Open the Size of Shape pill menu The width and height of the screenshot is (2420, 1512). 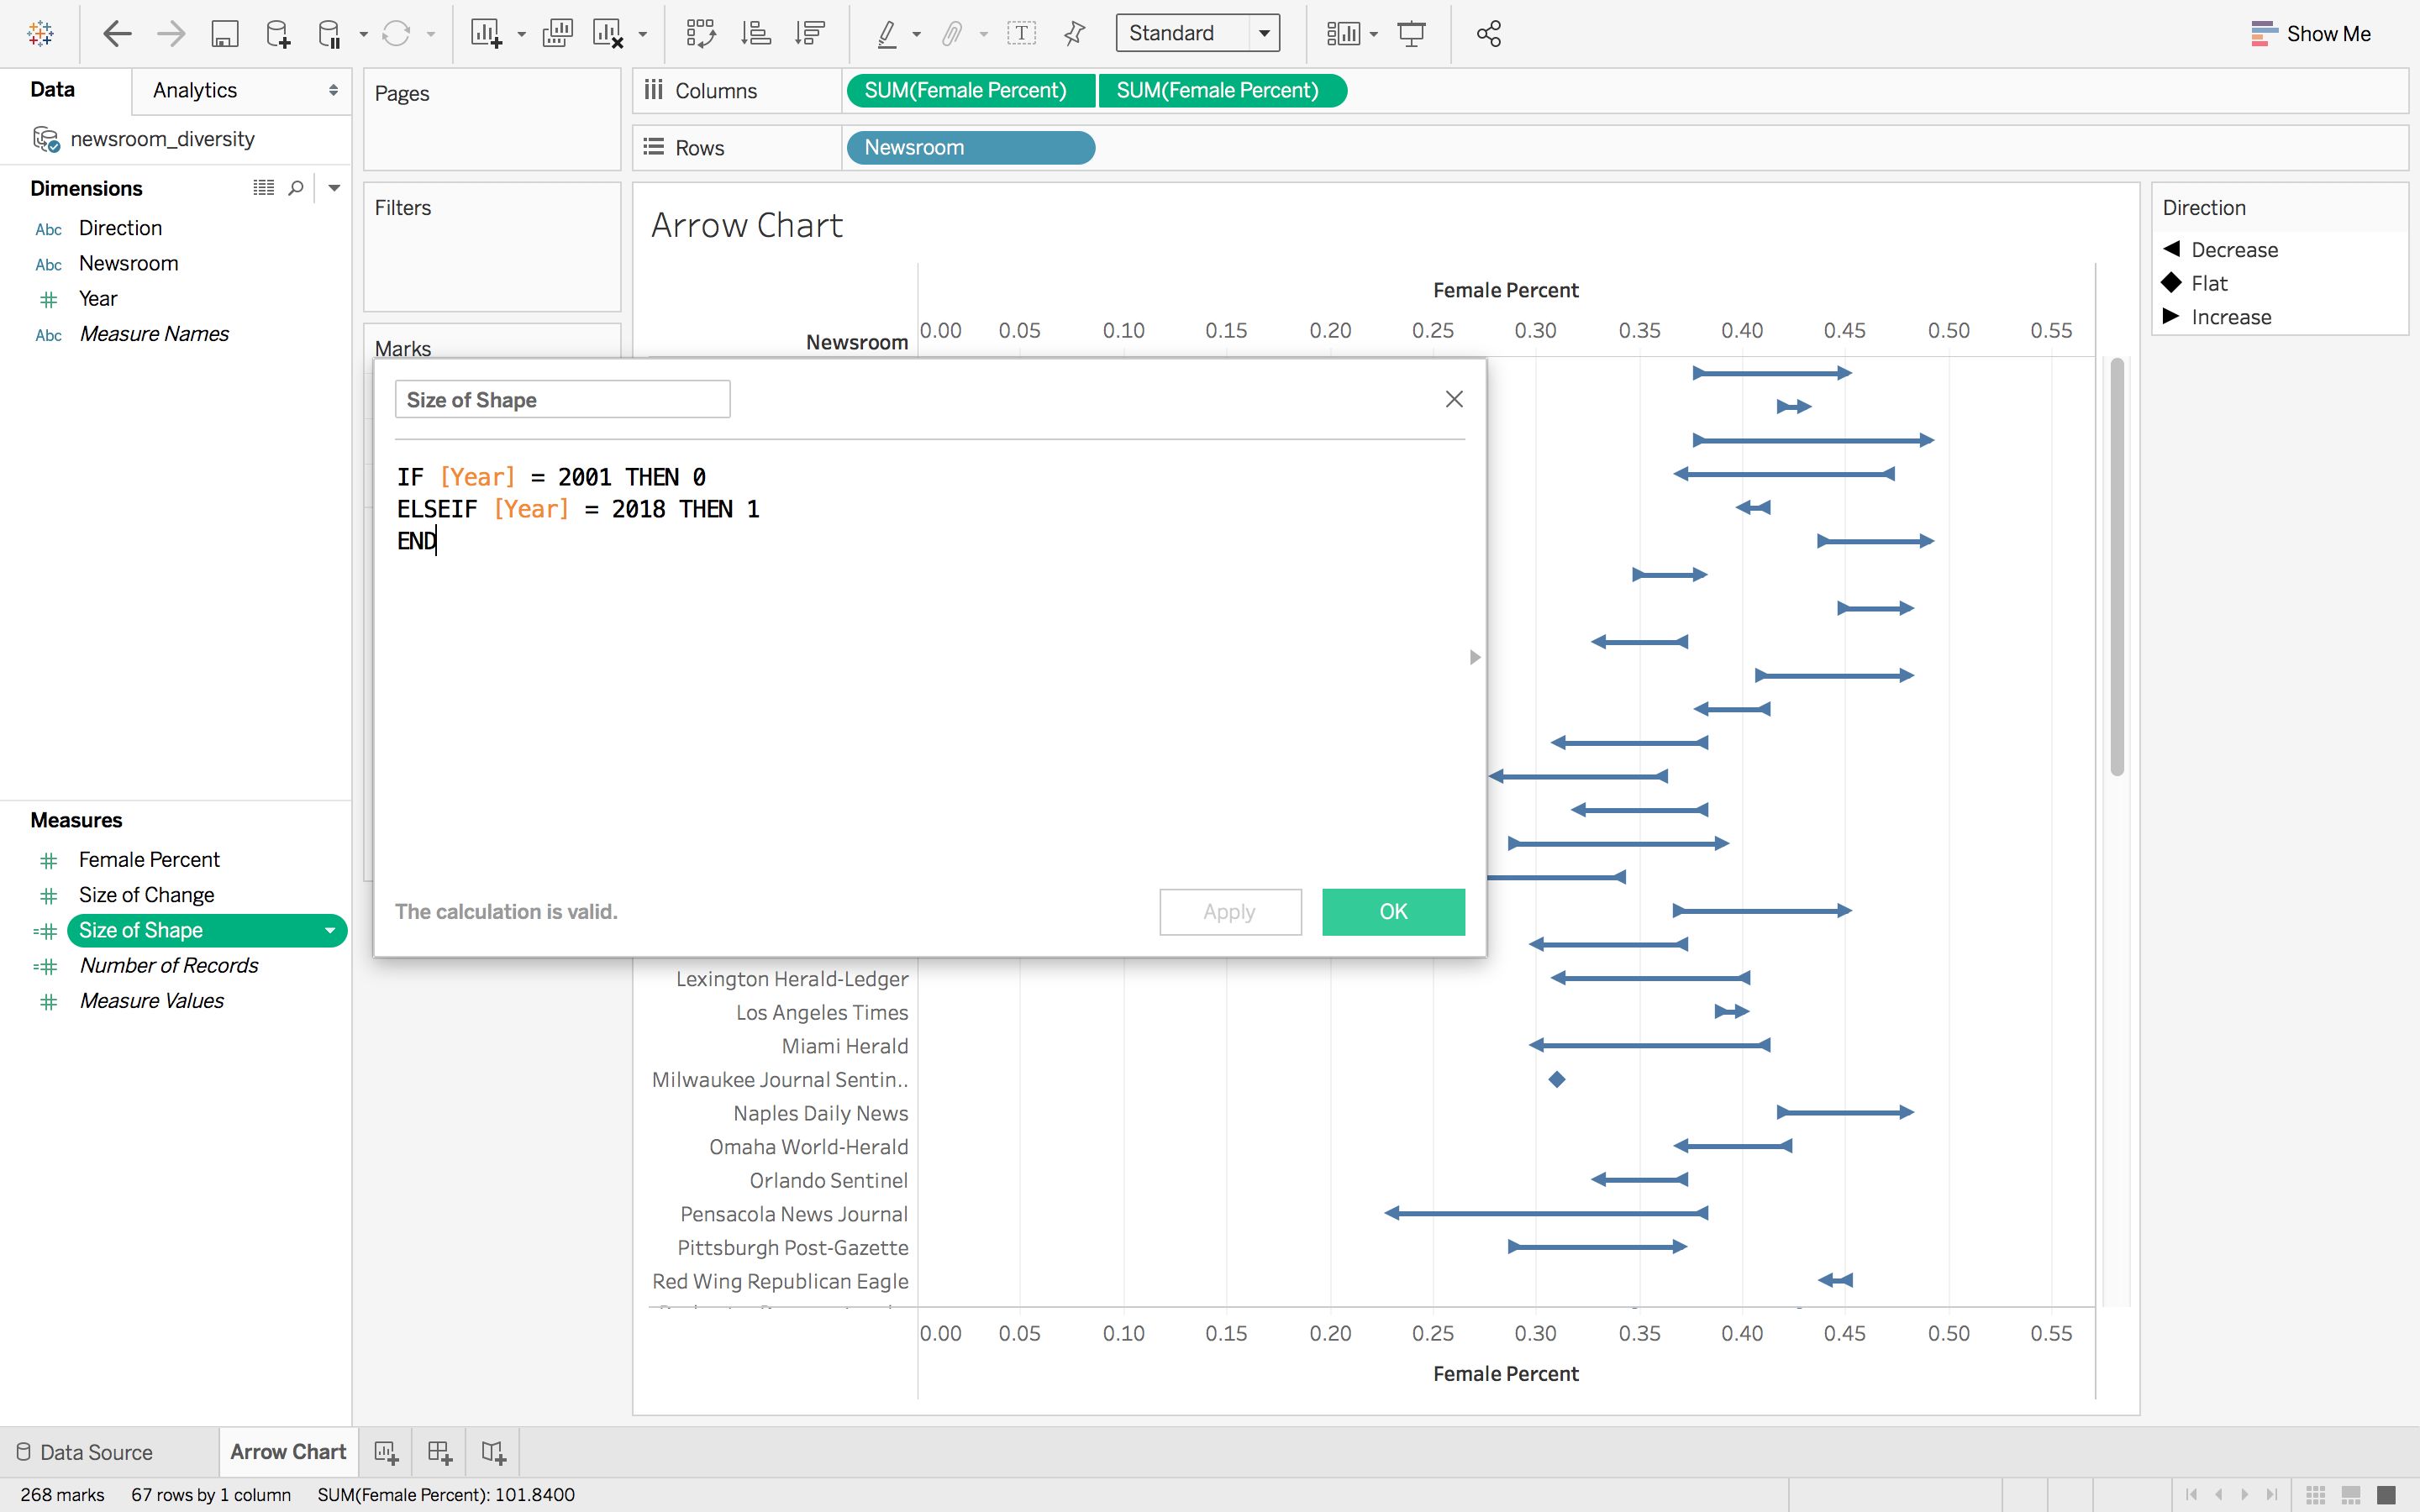pos(330,930)
